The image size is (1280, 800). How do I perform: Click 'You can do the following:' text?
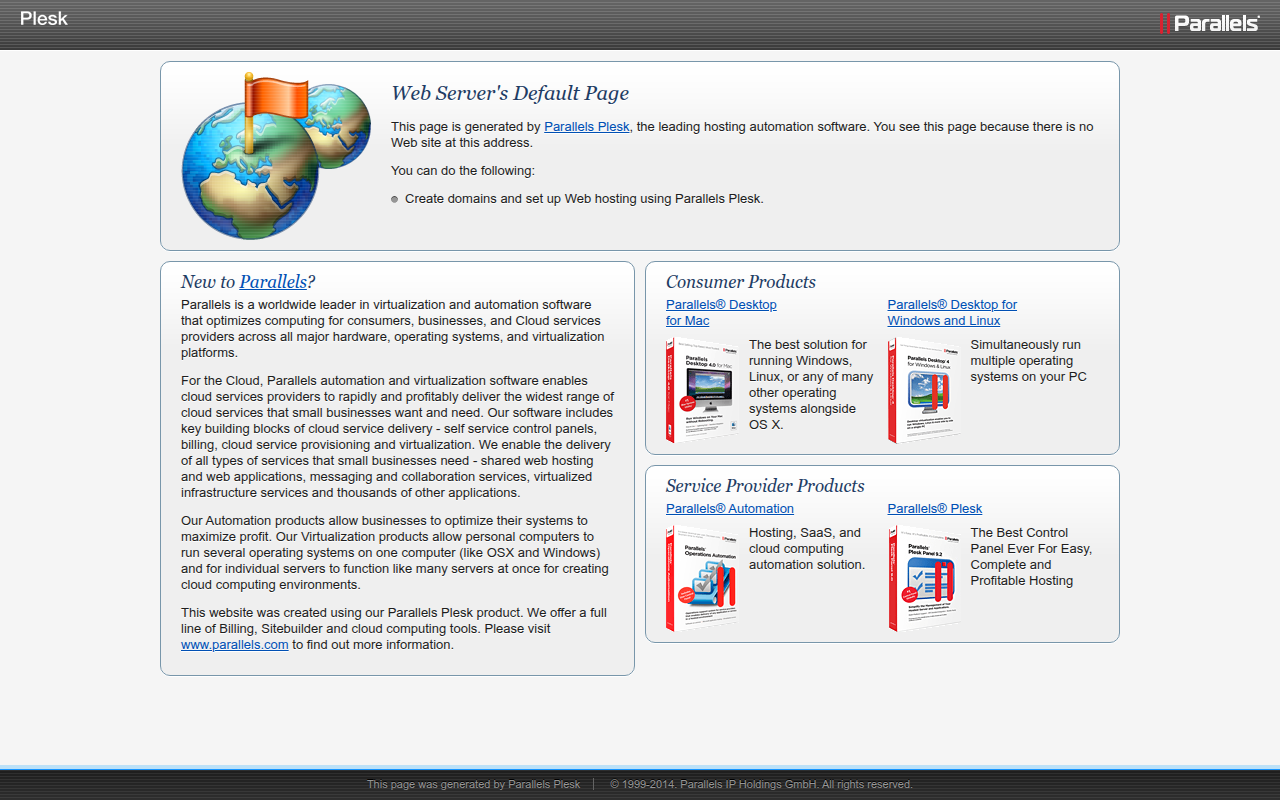coord(463,171)
